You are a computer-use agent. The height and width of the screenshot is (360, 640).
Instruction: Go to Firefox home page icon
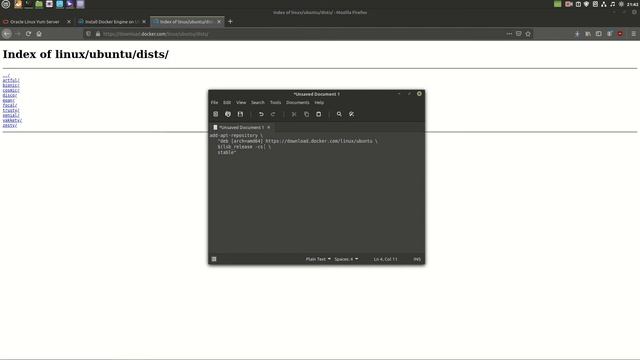[39, 34]
